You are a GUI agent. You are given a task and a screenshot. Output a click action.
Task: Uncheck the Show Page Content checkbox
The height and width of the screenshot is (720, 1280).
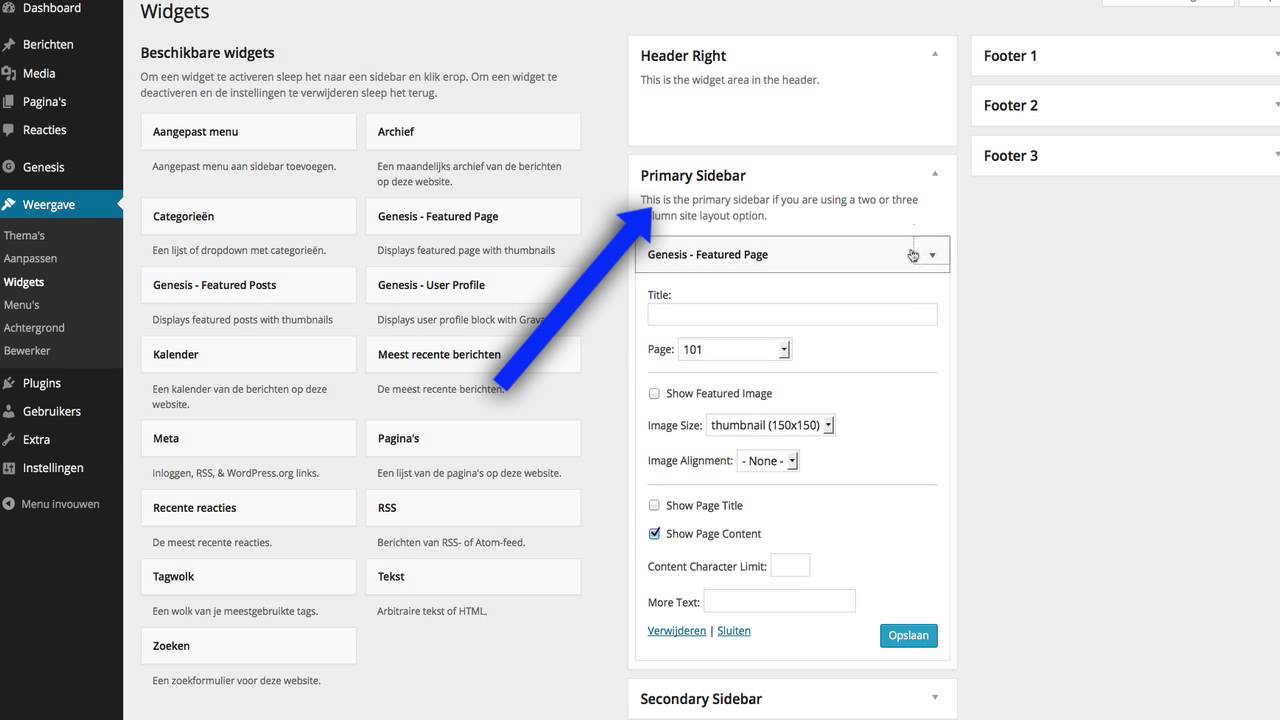pyautogui.click(x=655, y=534)
